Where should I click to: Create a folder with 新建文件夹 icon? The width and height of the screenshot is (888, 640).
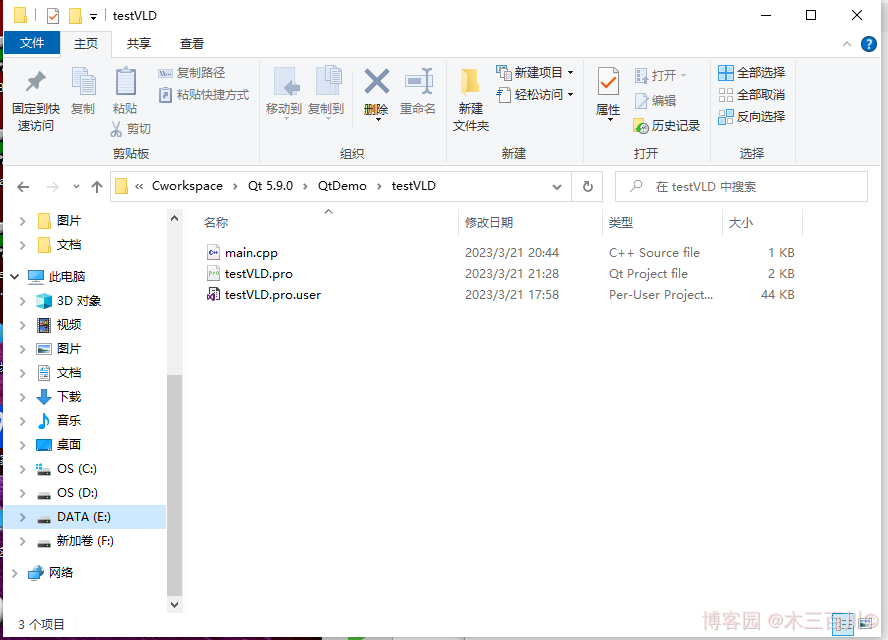tap(470, 83)
